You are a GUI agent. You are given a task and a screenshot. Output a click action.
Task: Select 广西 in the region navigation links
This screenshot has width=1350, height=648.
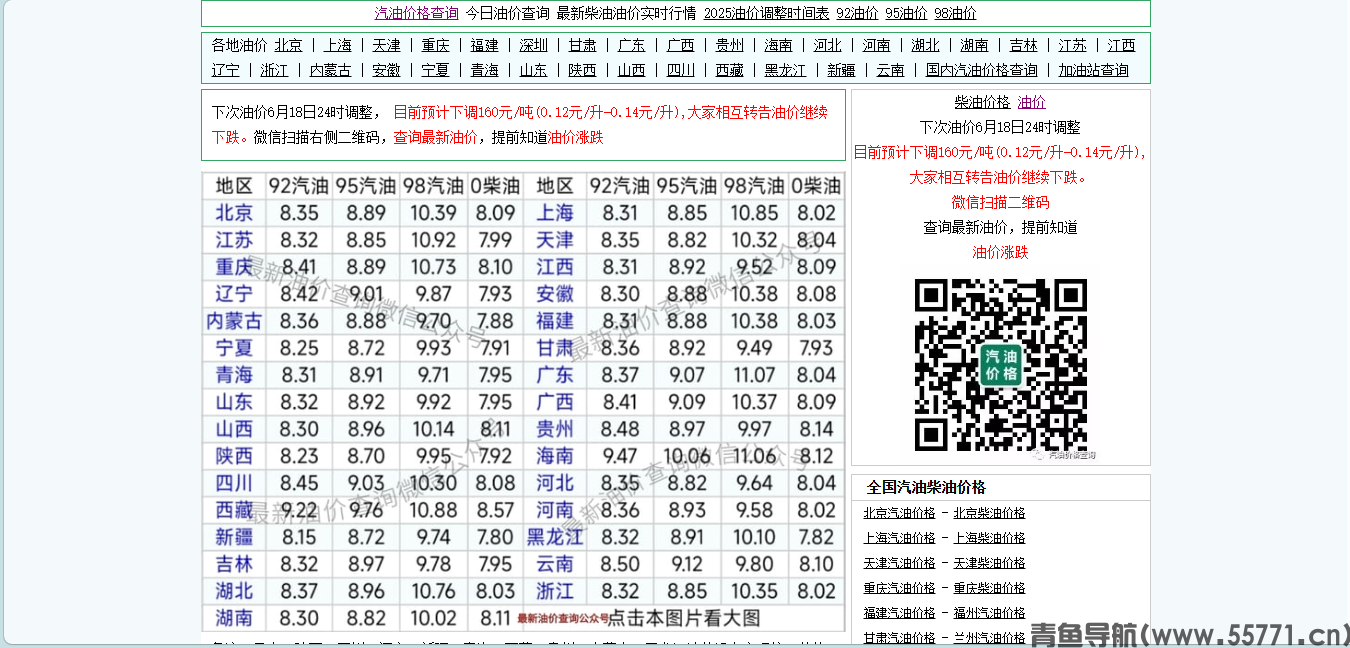[x=680, y=45]
